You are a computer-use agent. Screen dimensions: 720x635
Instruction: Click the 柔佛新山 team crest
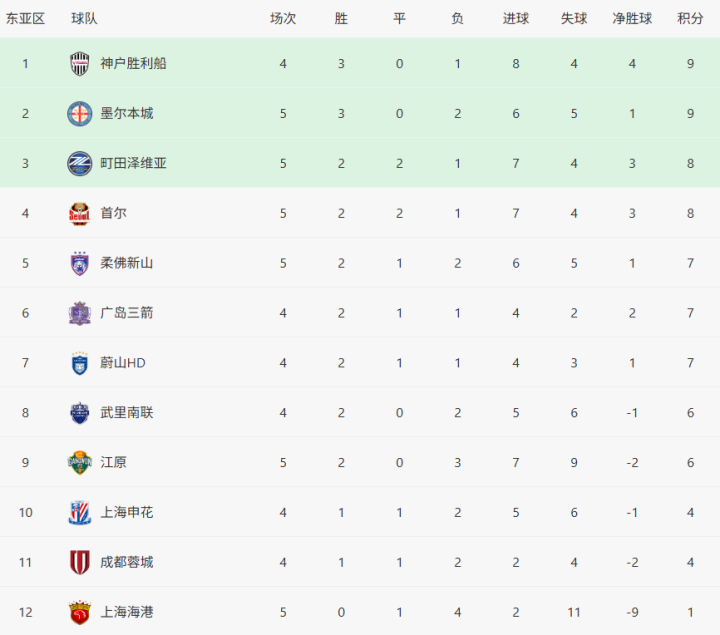coord(80,263)
